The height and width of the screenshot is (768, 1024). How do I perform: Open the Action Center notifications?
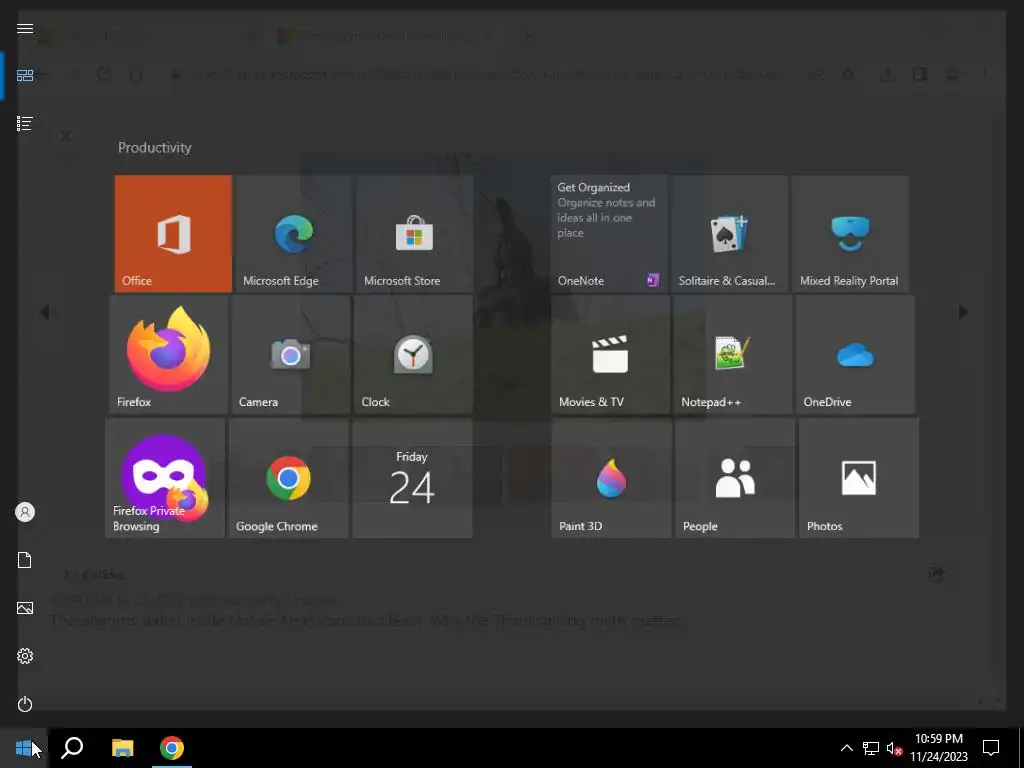coord(991,748)
